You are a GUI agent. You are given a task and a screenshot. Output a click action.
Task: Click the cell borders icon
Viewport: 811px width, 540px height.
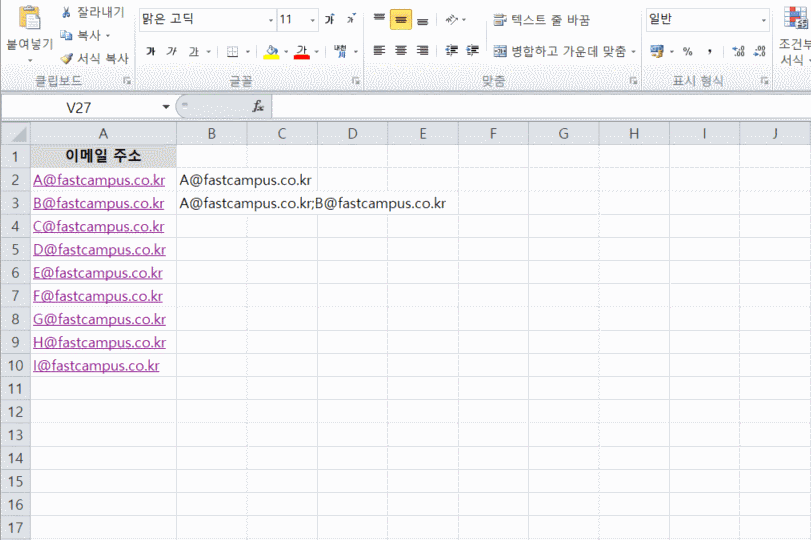click(x=233, y=51)
